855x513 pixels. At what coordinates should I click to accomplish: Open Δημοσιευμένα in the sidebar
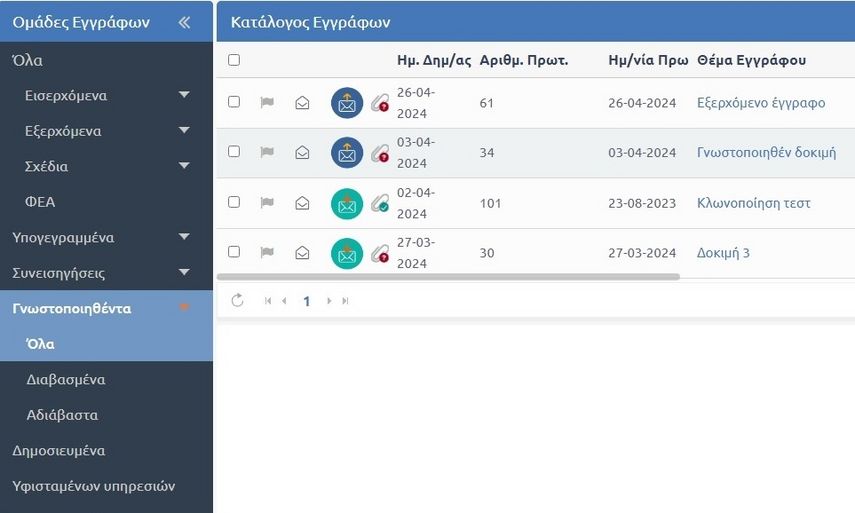(59, 451)
